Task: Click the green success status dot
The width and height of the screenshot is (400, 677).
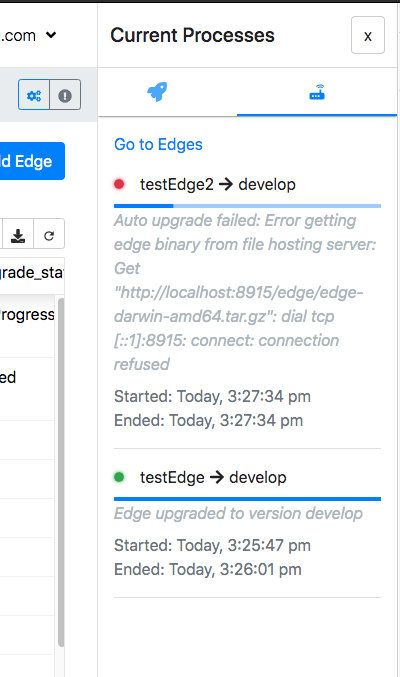Action: [119, 477]
